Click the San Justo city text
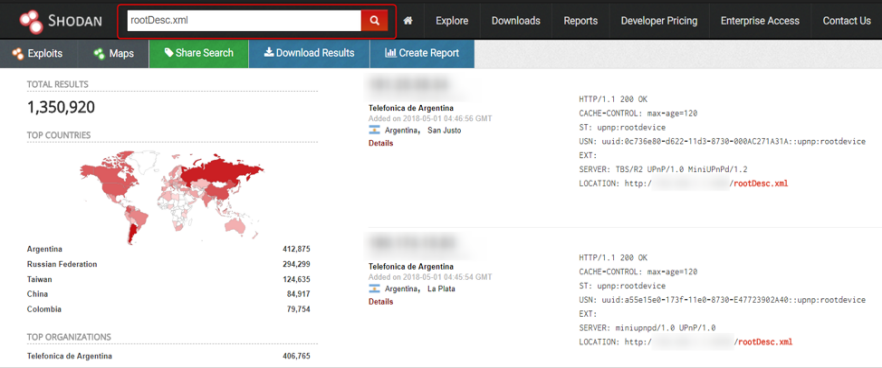 (x=444, y=130)
